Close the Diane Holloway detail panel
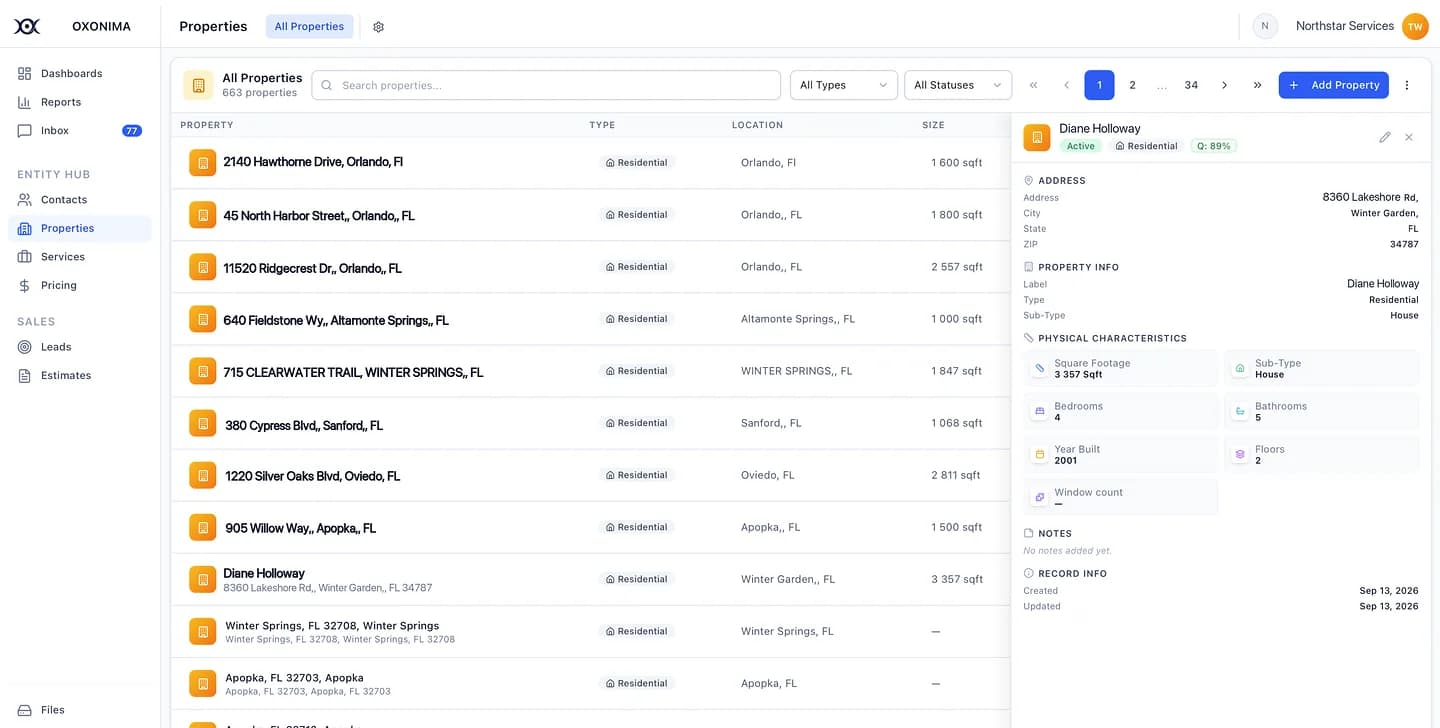The height and width of the screenshot is (728, 1440). (1409, 137)
